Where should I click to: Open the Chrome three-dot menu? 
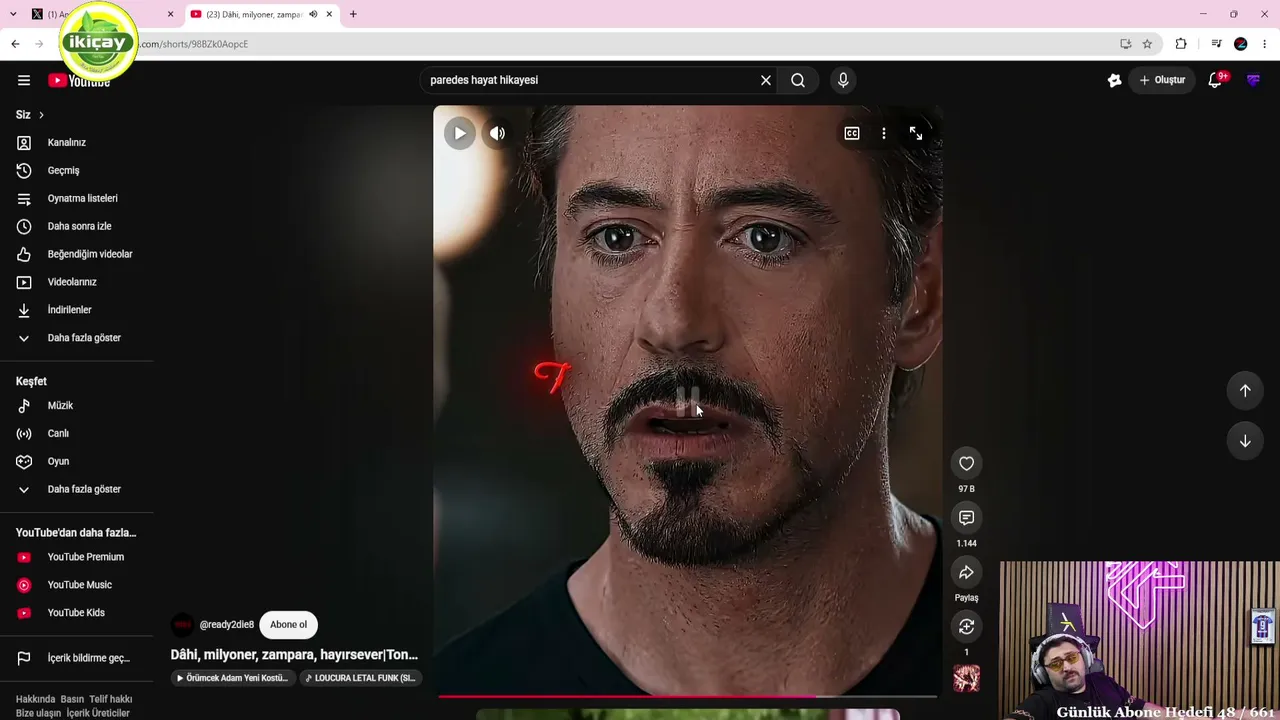tap(1265, 44)
